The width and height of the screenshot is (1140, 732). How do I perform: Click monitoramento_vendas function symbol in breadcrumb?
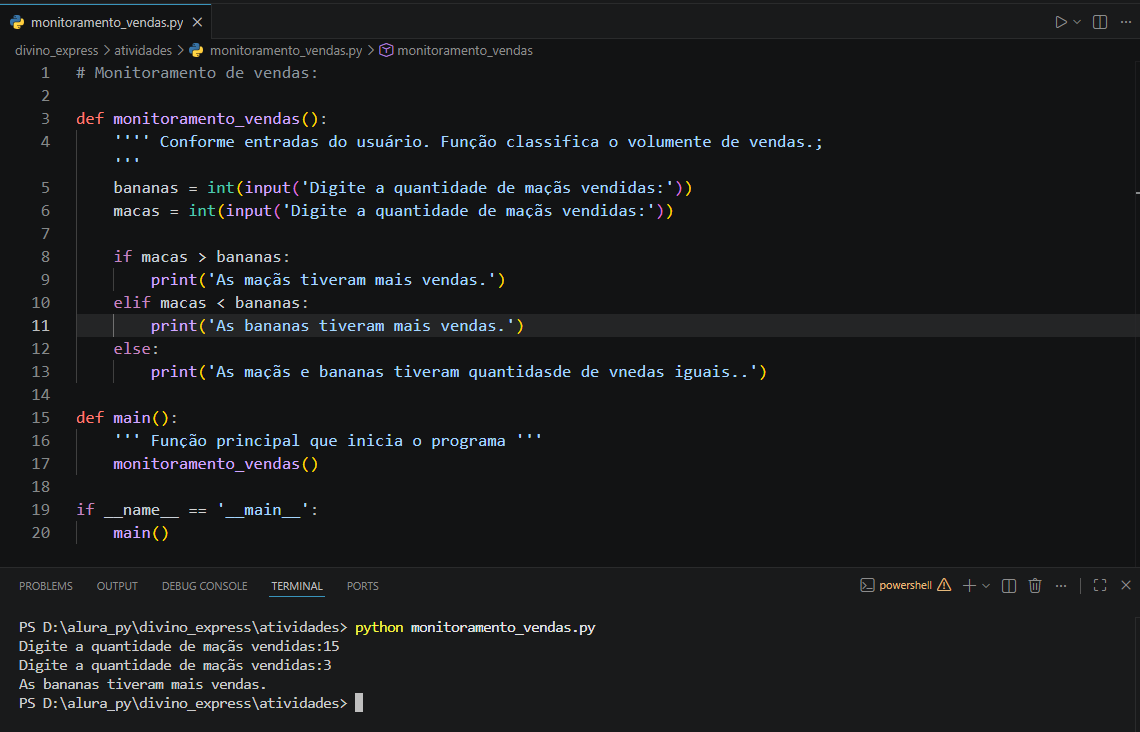465,50
